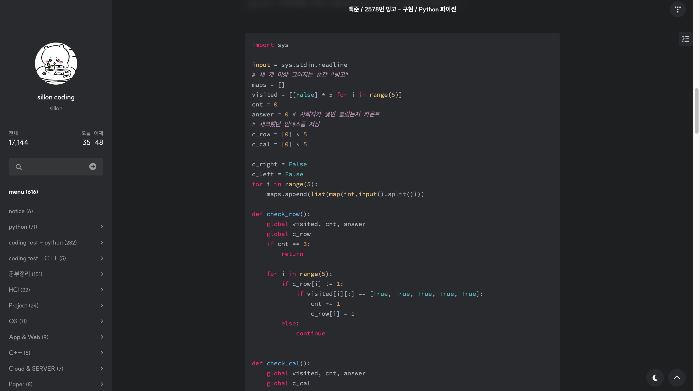Screen dimensions: 700x391
Task: Expand the python category chevron
Action: [x=102, y=227]
